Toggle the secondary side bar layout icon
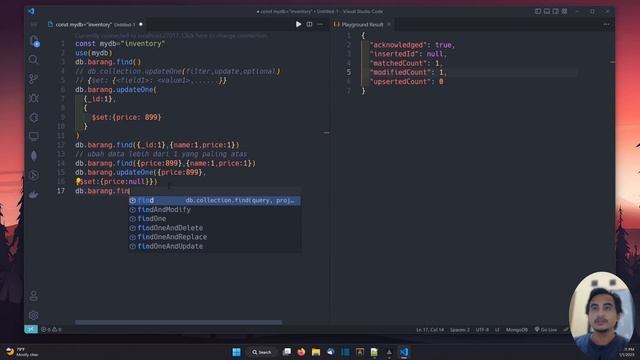 coord(556,11)
